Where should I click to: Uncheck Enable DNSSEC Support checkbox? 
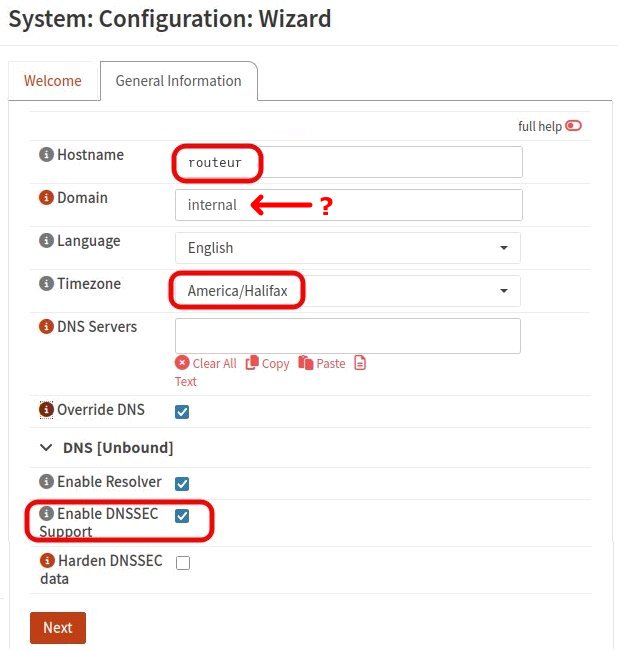click(x=182, y=516)
